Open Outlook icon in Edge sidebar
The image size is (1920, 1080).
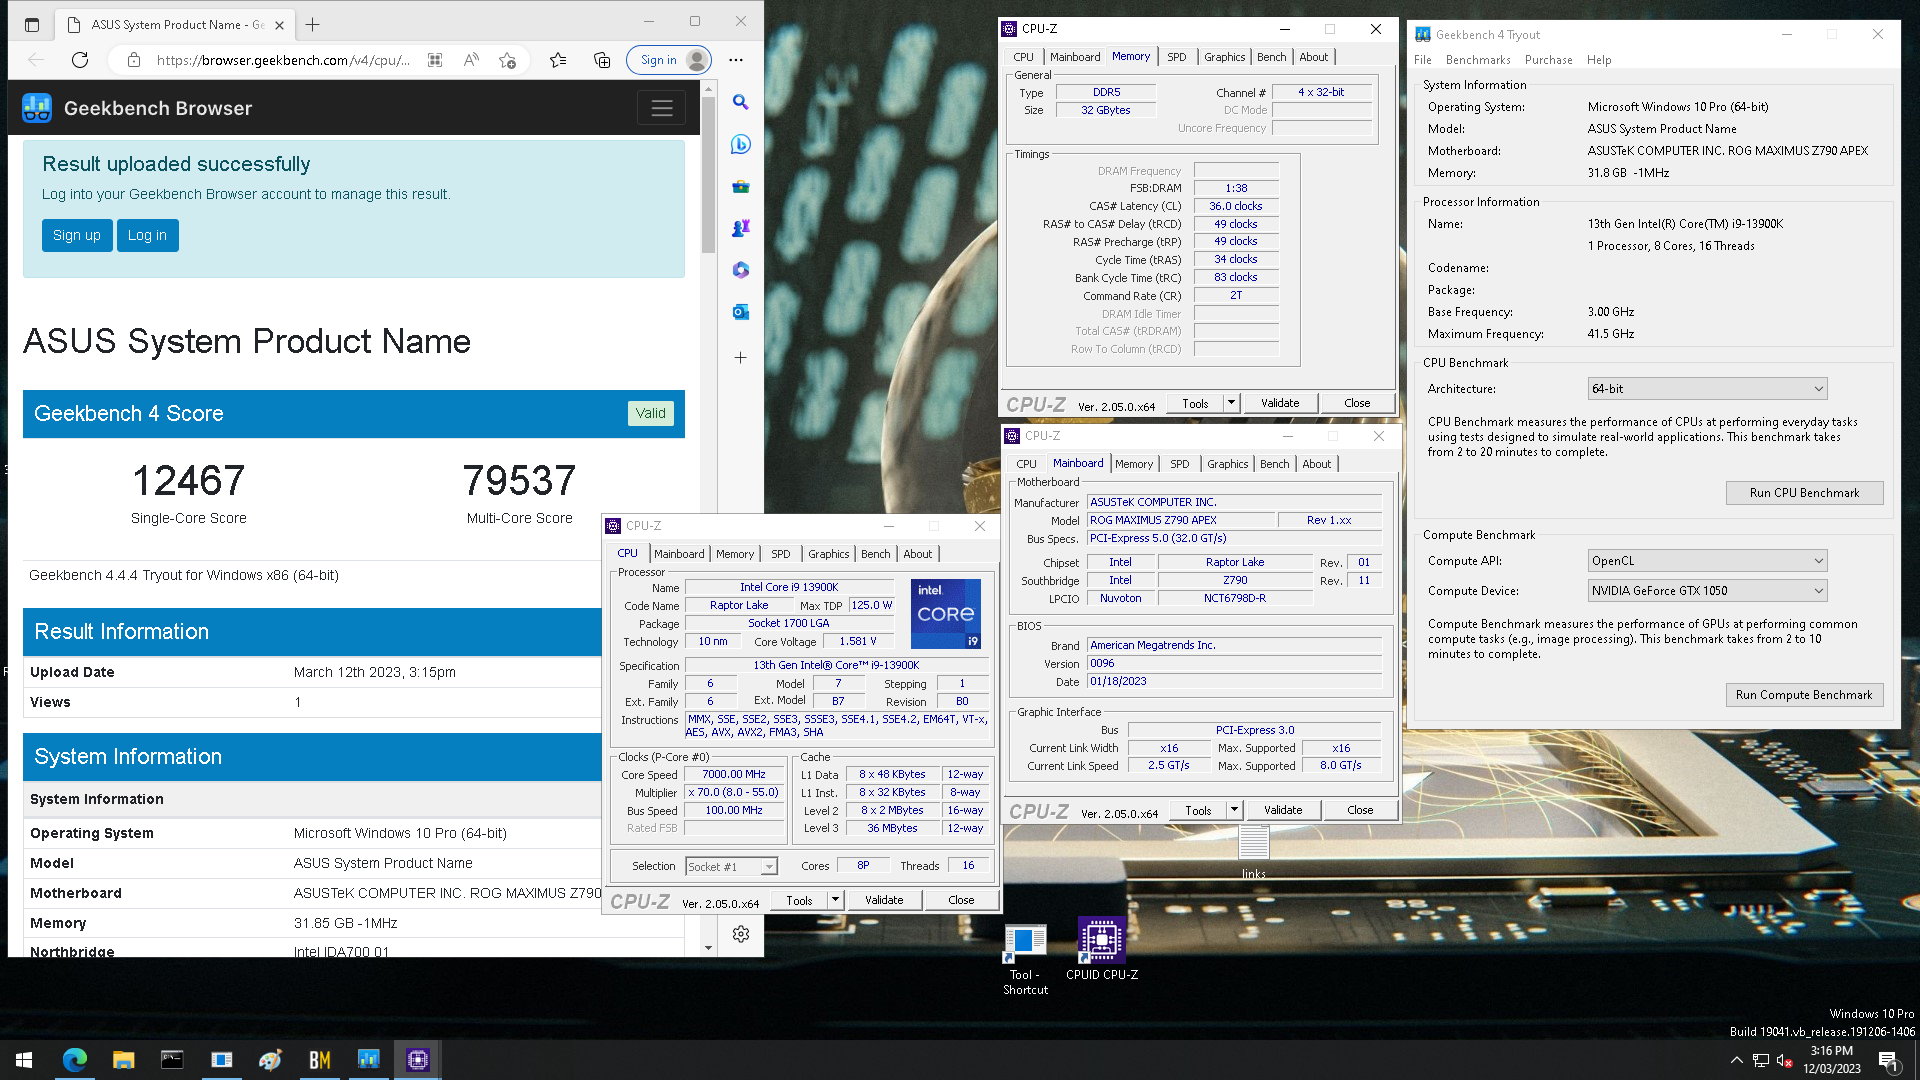click(x=740, y=312)
